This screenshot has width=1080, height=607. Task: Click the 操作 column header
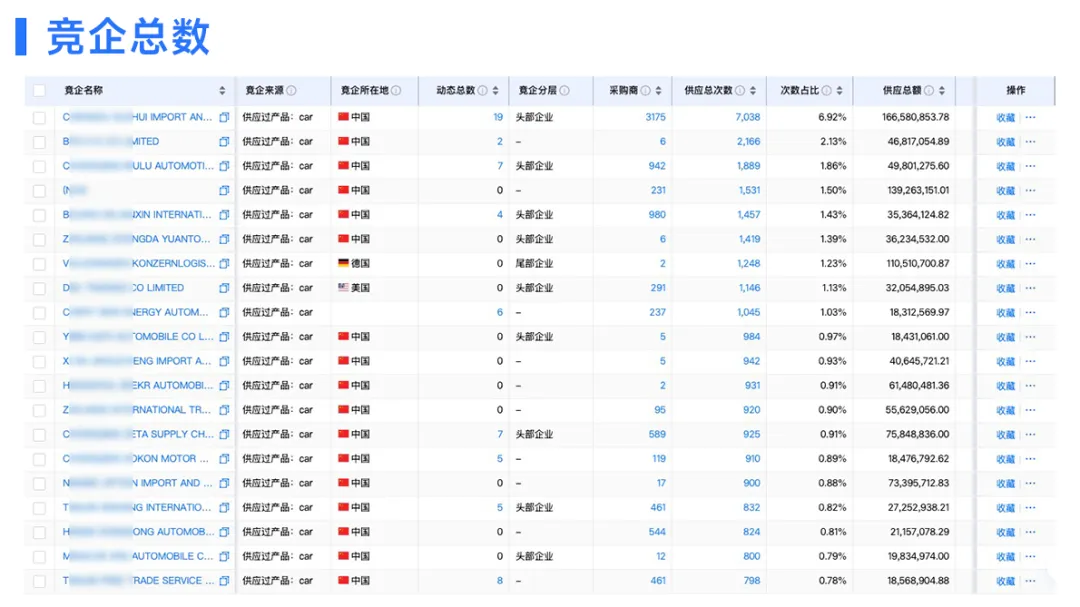pyautogui.click(x=1015, y=91)
